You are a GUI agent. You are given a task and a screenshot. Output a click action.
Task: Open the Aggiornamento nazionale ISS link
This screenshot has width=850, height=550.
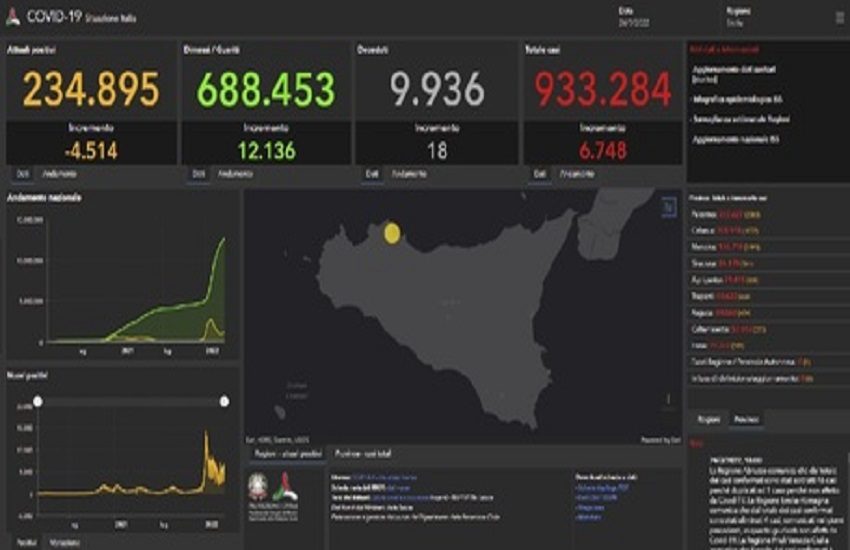(738, 139)
